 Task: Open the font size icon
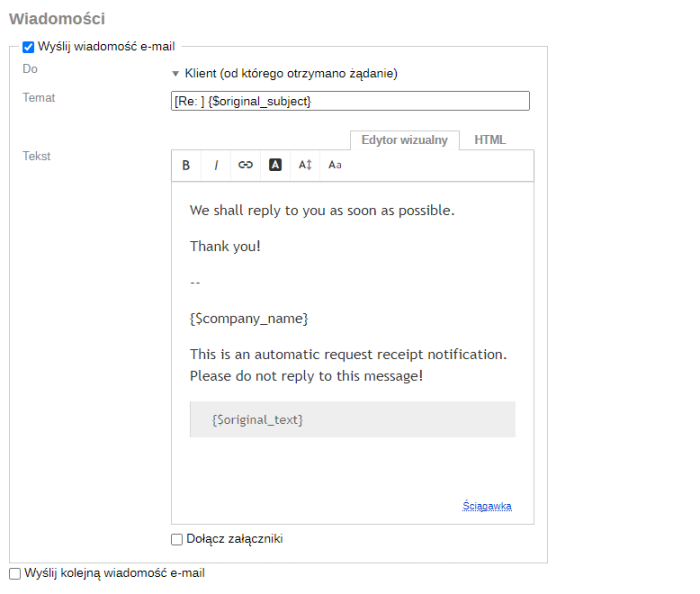click(x=305, y=165)
